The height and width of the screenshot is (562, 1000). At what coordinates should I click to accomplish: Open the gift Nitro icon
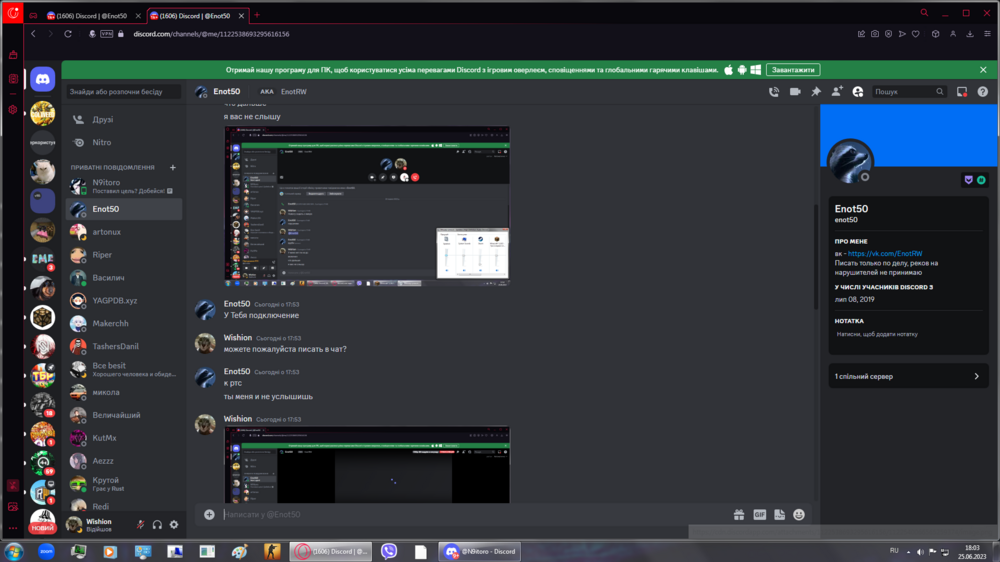[x=739, y=514]
